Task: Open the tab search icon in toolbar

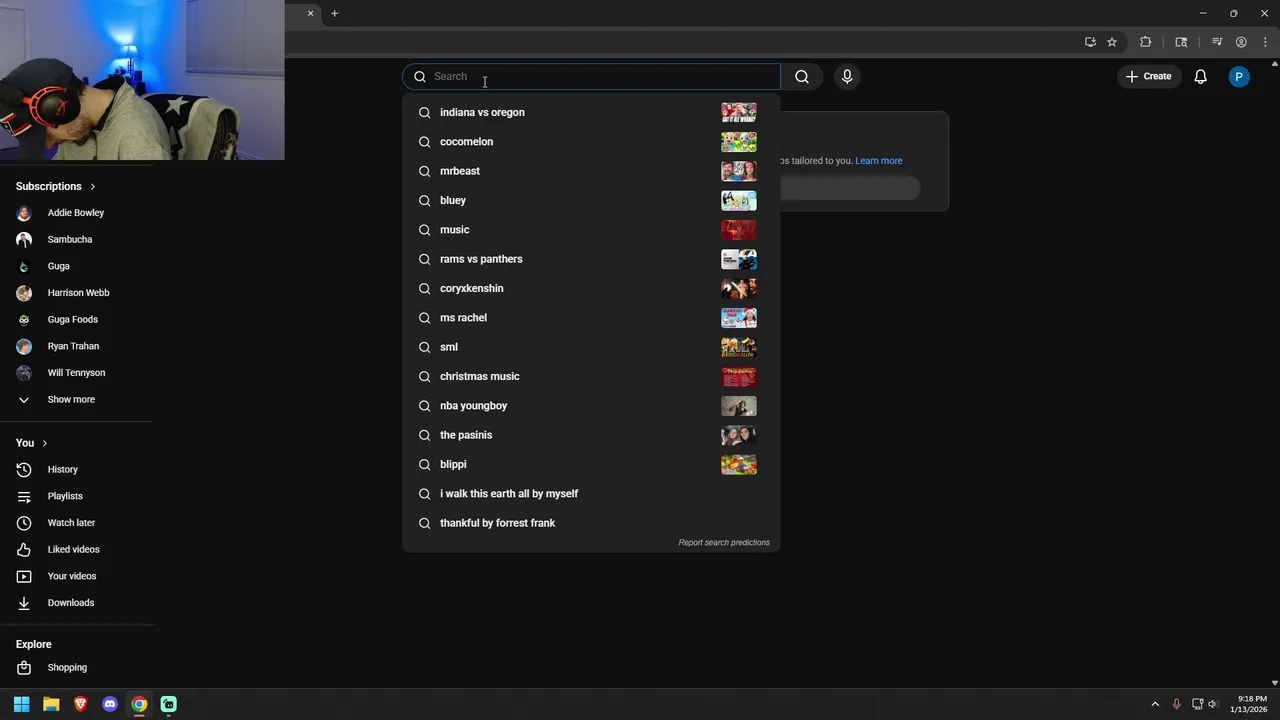Action: point(1181,42)
